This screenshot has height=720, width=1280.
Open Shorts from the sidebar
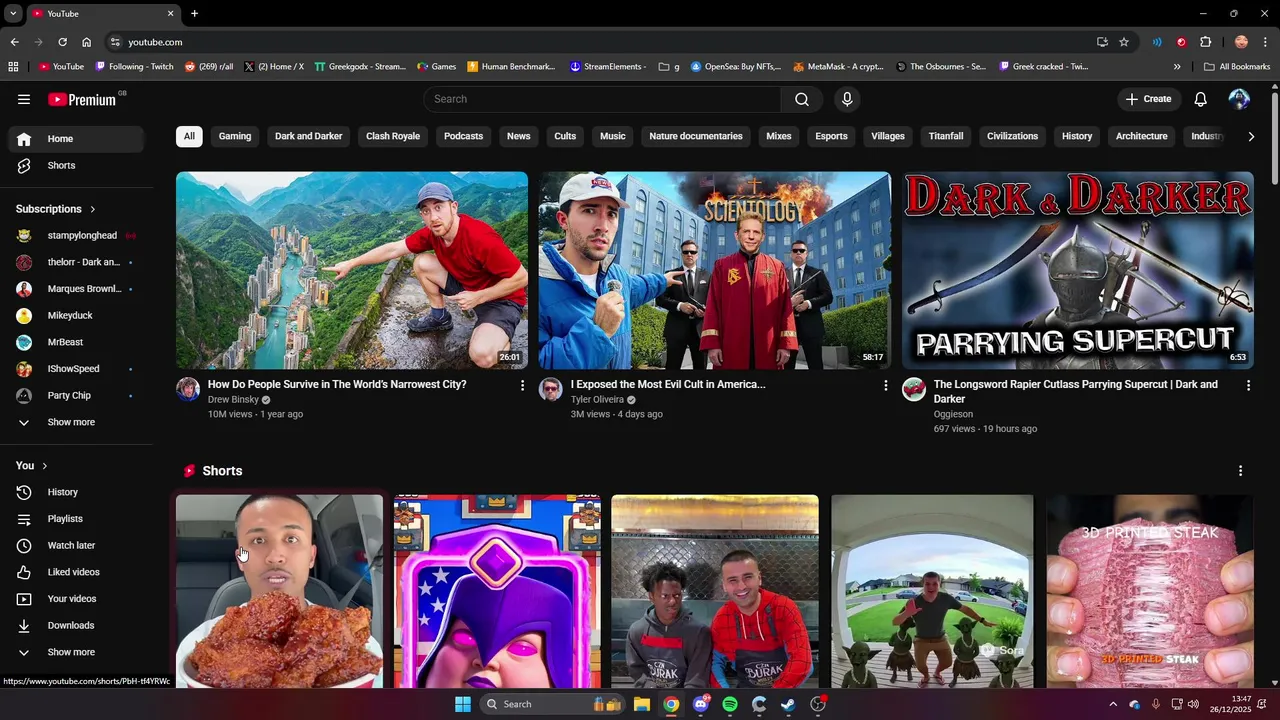[76, 165]
